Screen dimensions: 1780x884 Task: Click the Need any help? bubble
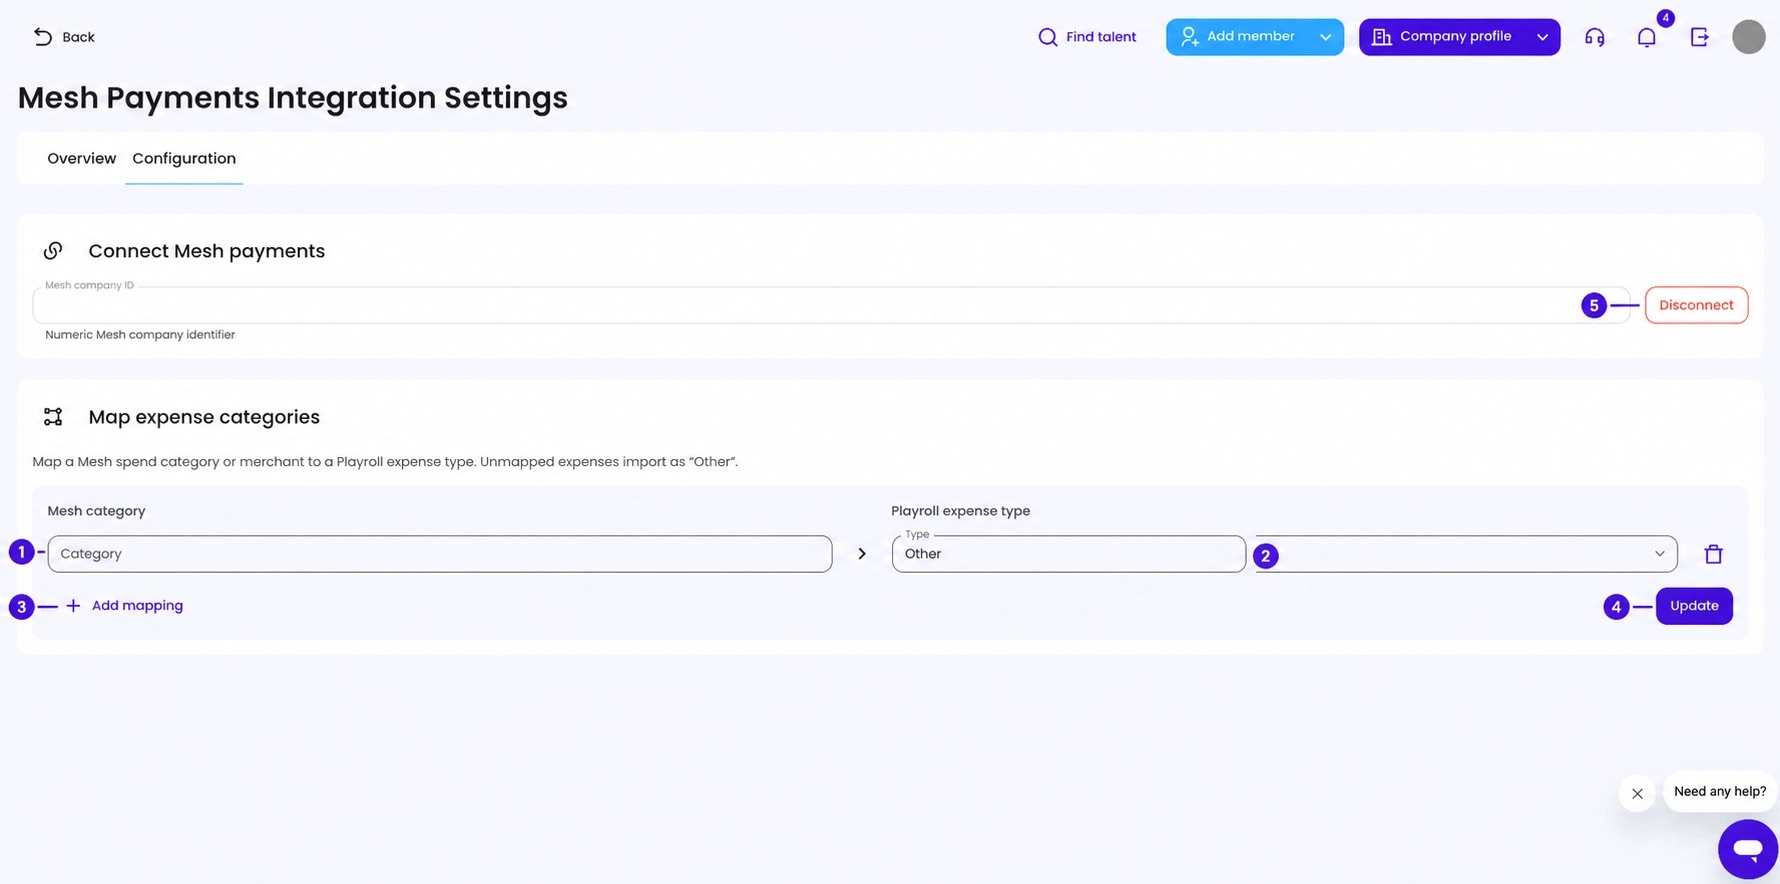pyautogui.click(x=1720, y=791)
